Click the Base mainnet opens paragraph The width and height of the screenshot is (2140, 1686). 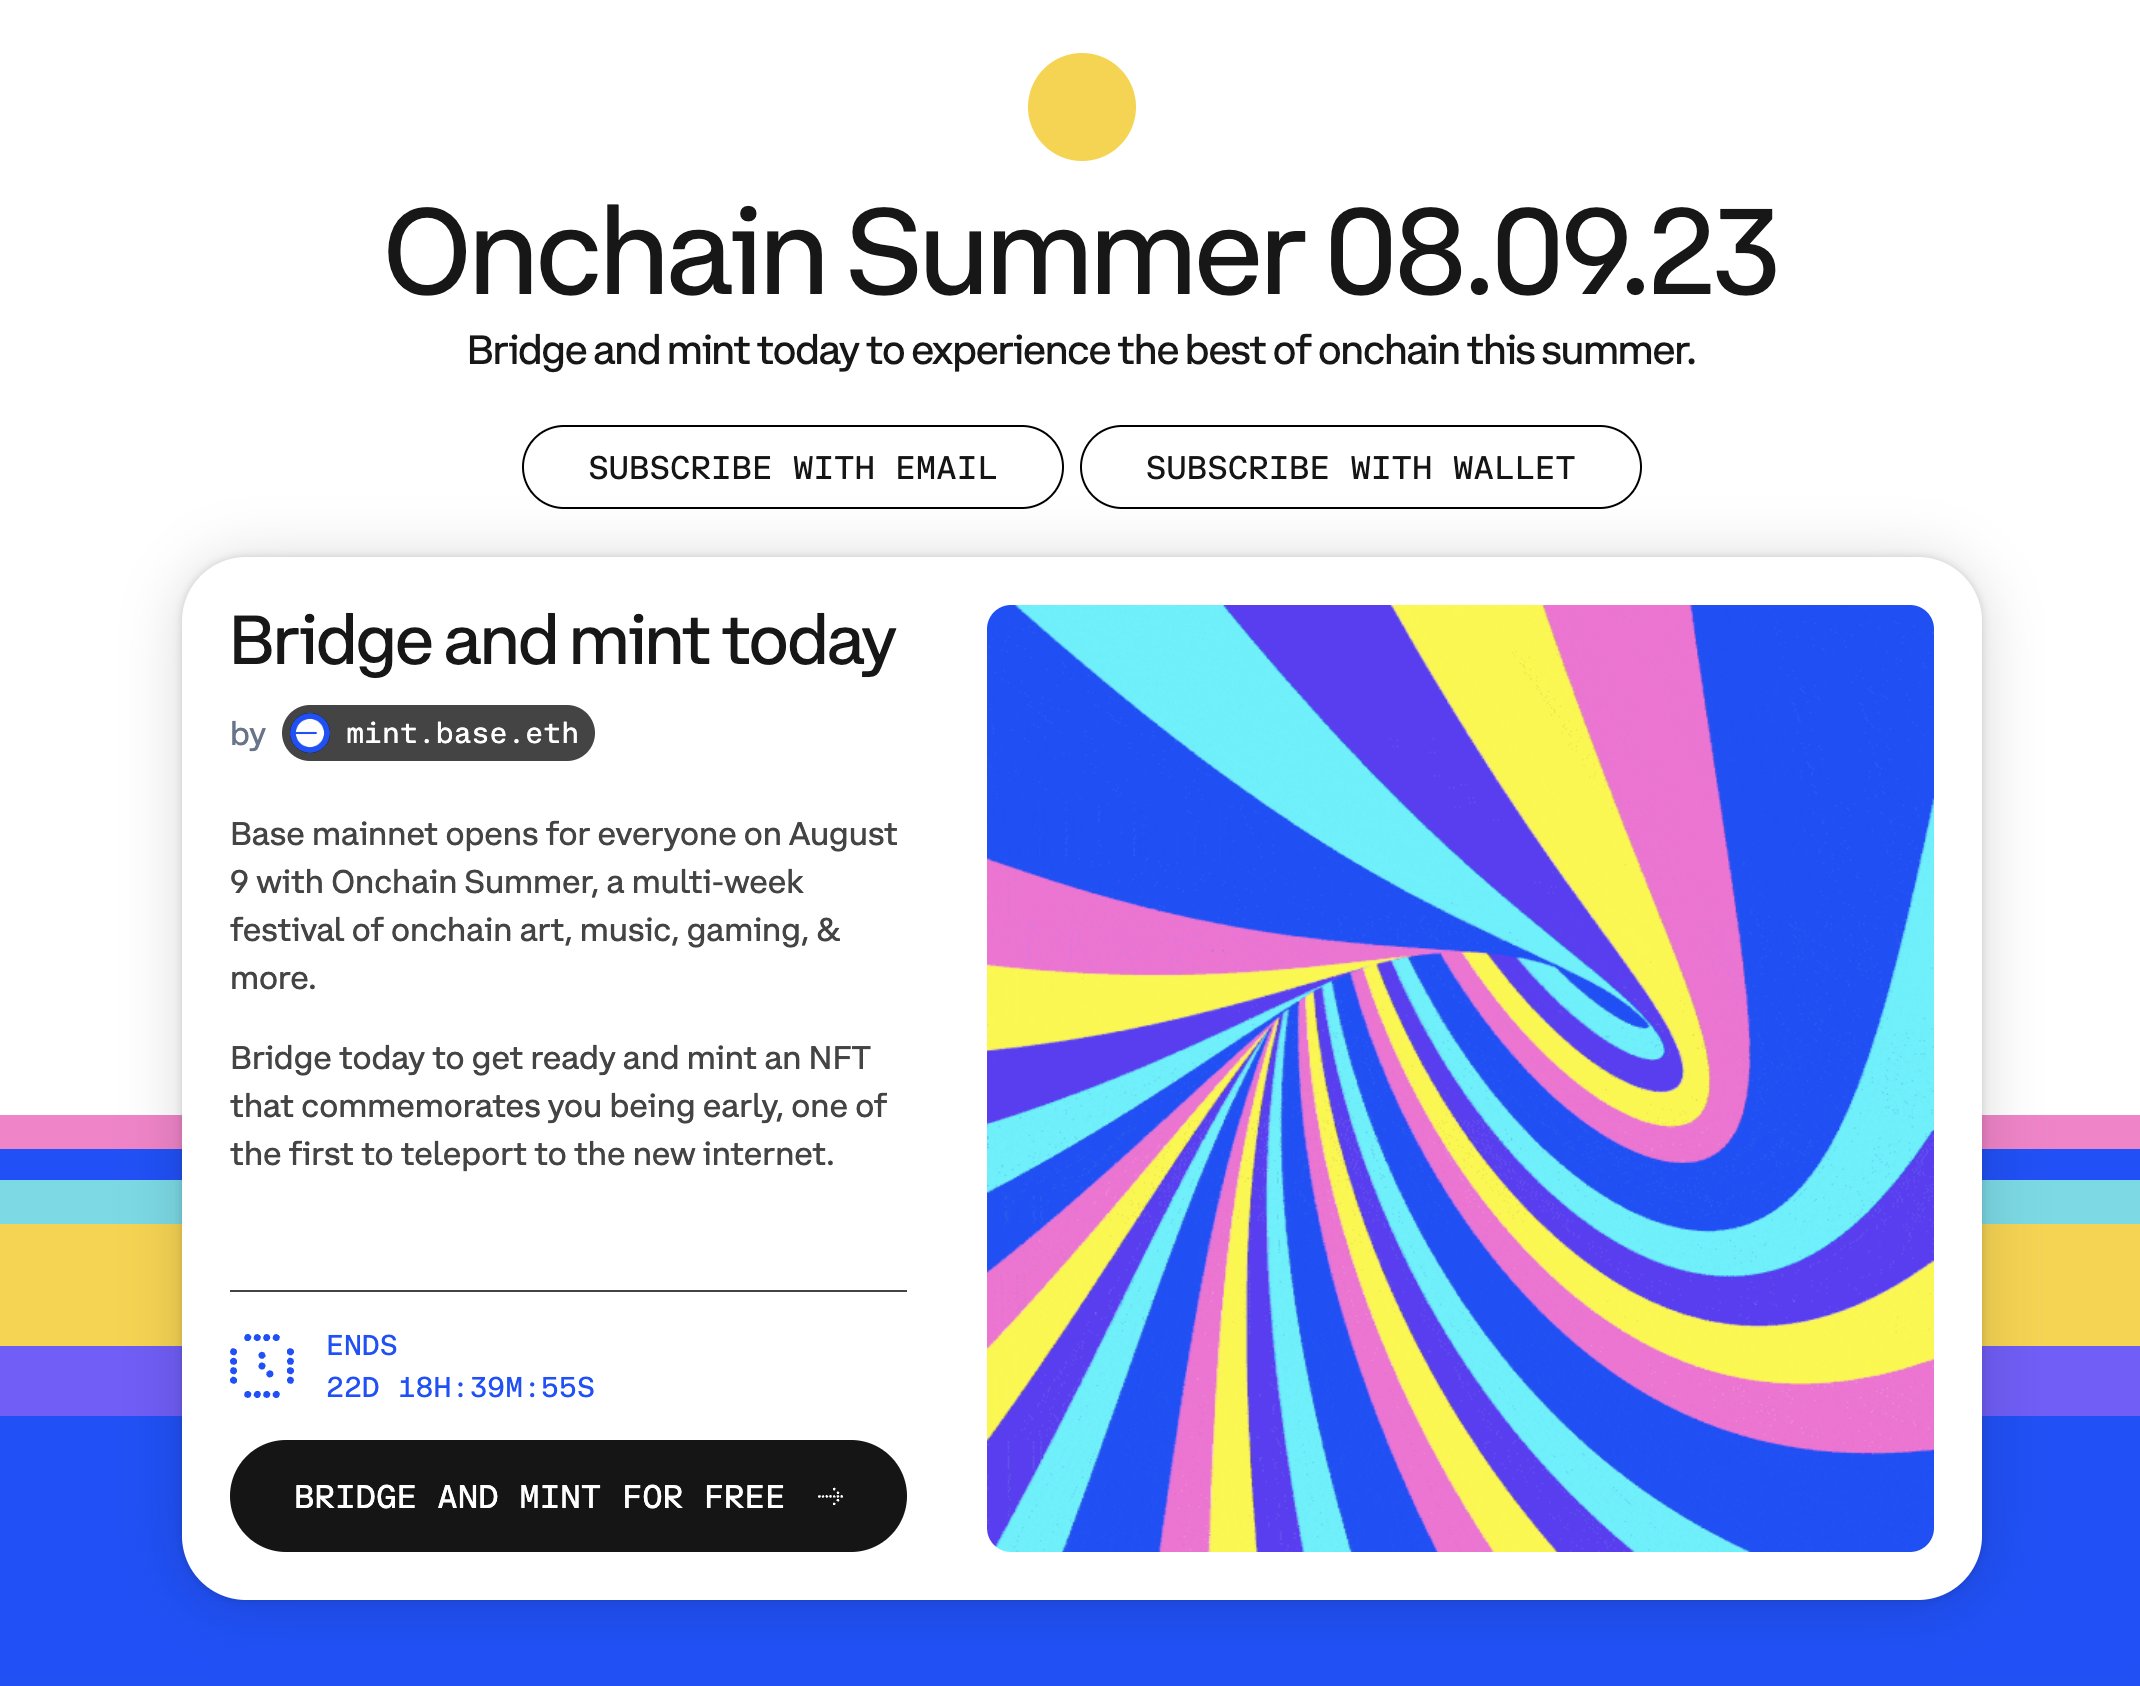click(x=564, y=905)
